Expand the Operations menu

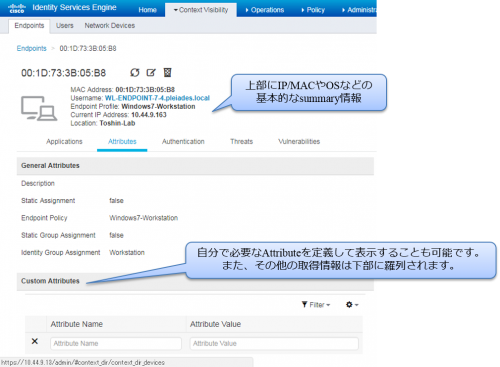(x=265, y=10)
